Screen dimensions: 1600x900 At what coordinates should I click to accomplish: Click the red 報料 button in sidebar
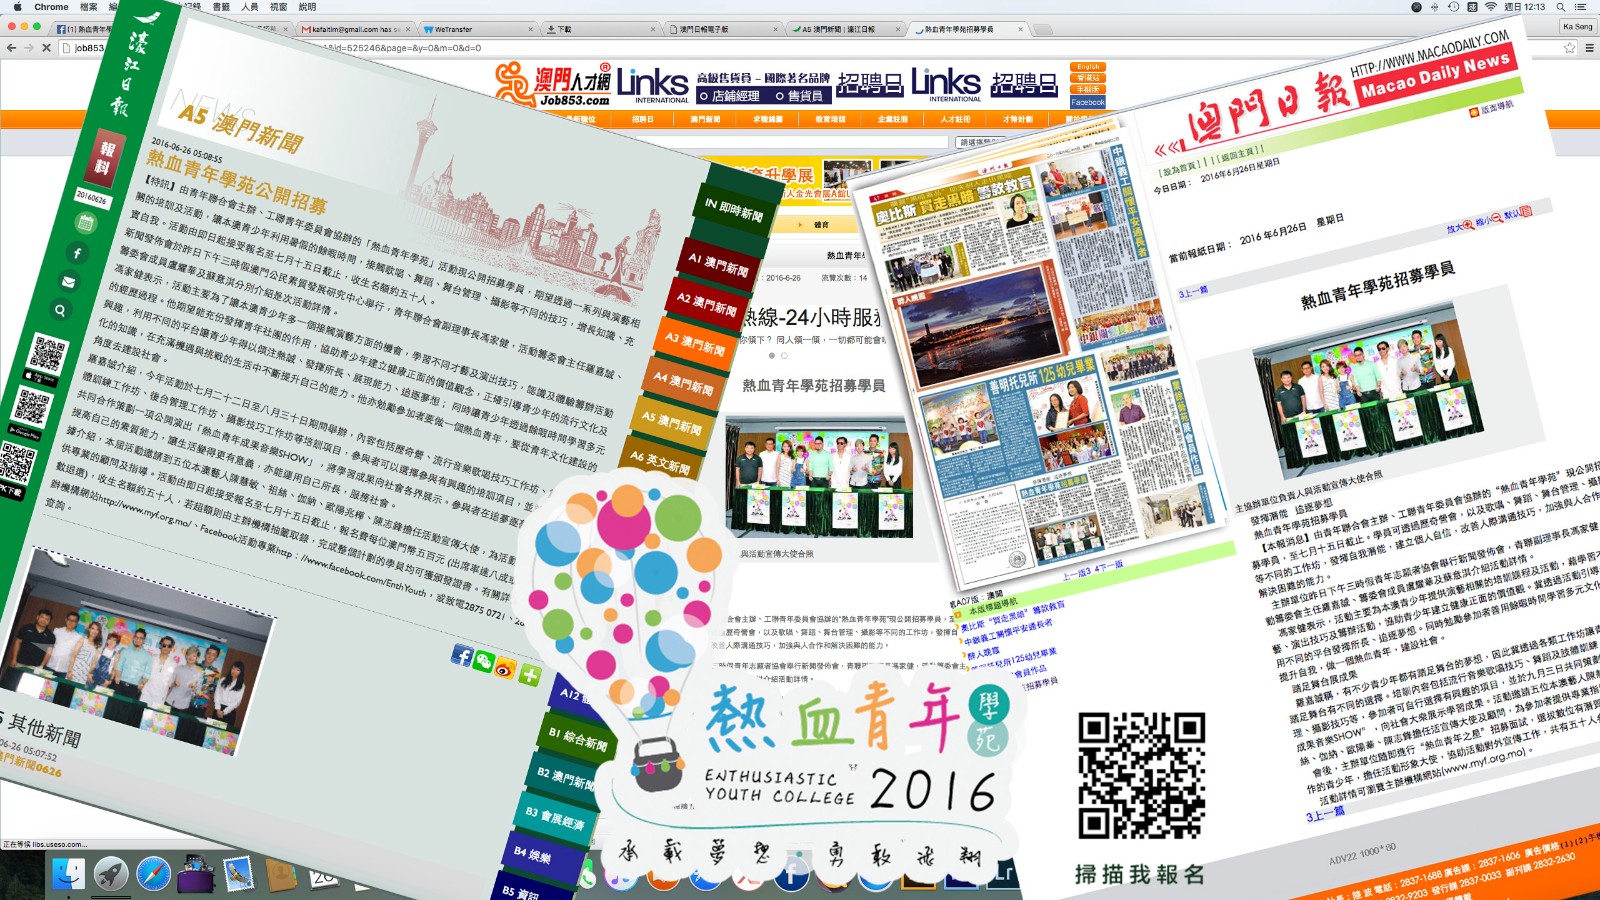(x=104, y=159)
